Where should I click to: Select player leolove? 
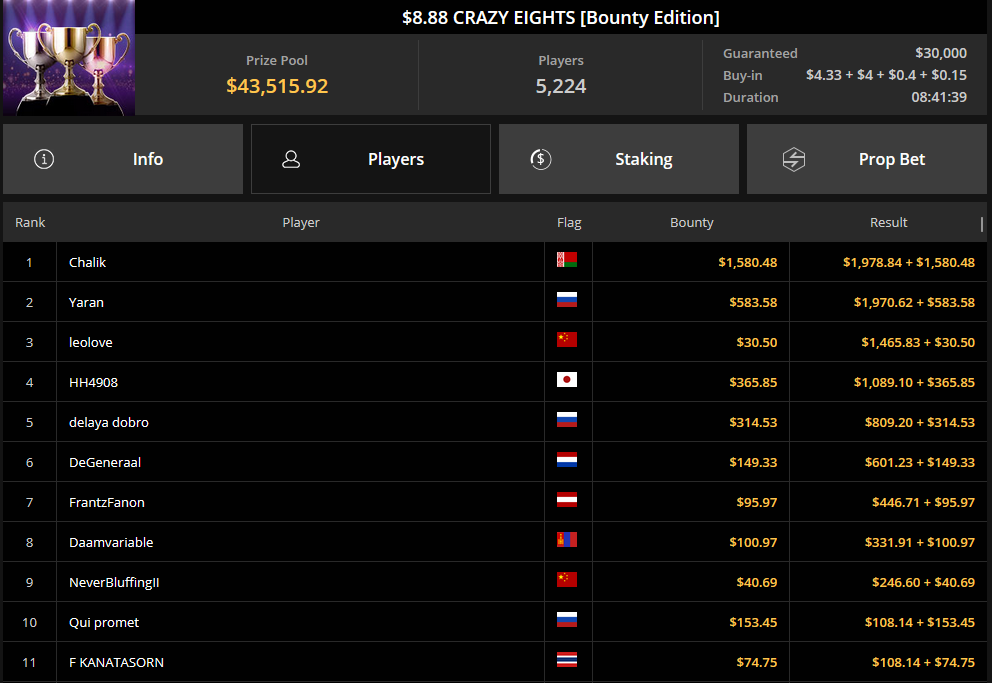90,342
